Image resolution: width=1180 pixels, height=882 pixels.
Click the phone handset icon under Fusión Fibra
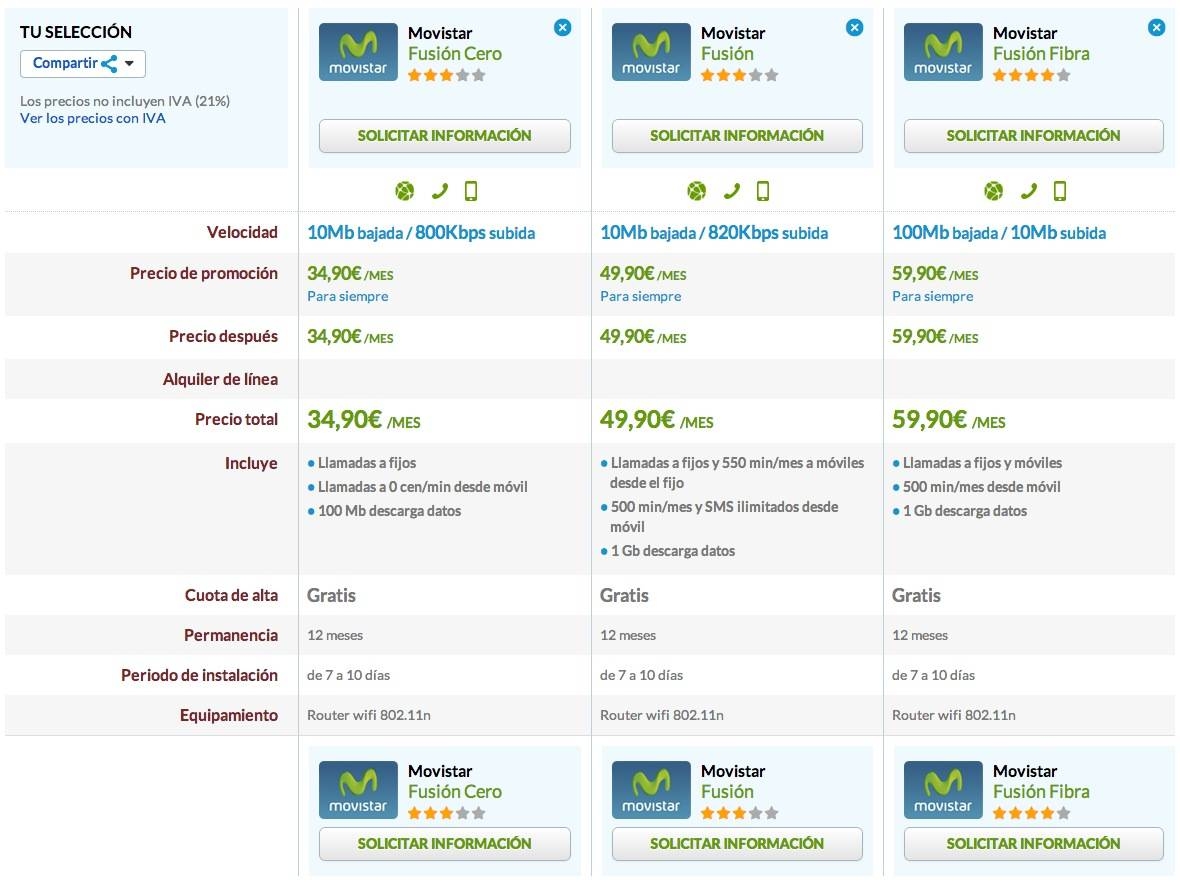pyautogui.click(x=1028, y=191)
